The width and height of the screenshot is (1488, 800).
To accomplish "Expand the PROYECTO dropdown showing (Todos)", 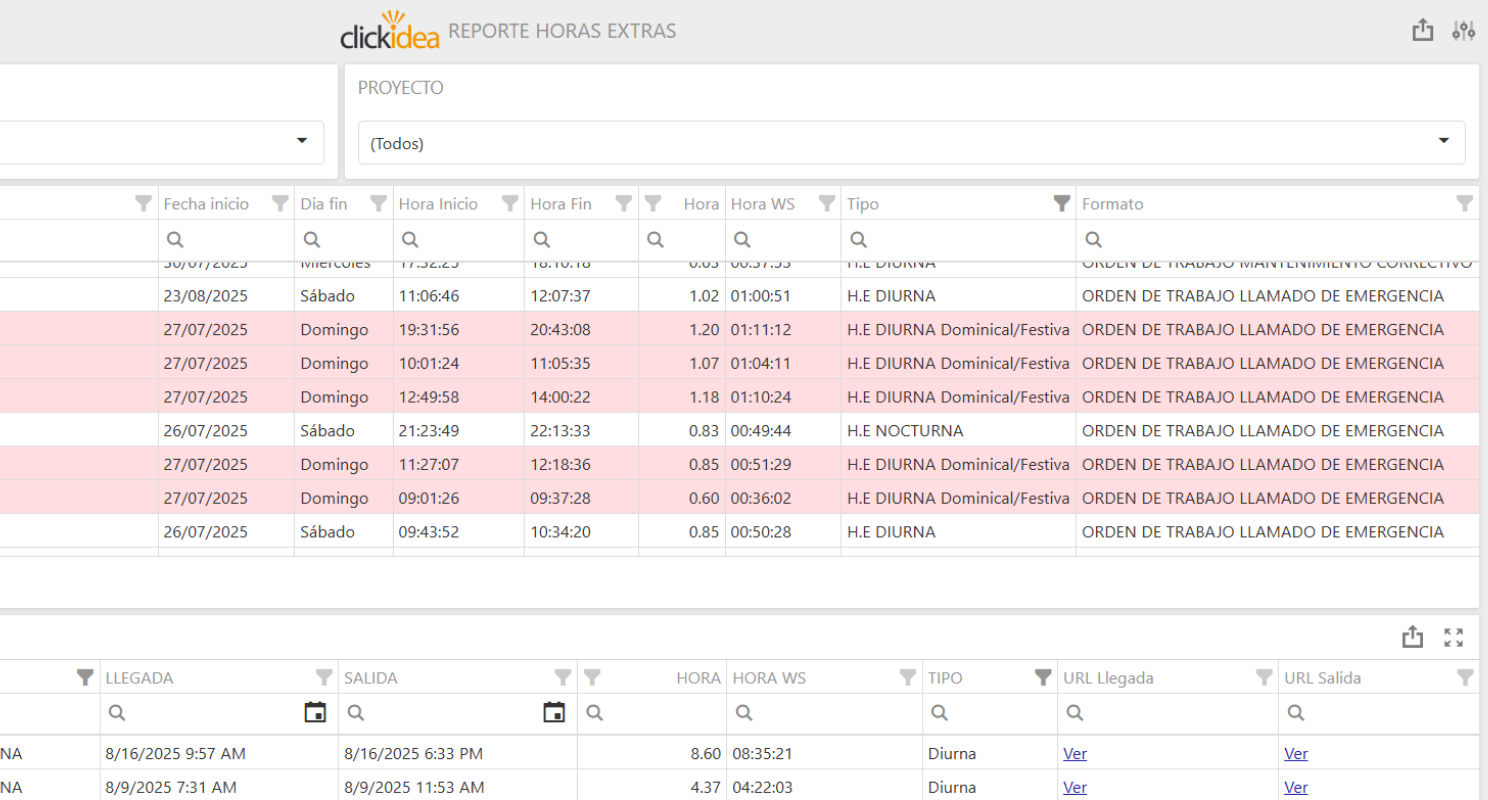I will tap(1443, 142).
